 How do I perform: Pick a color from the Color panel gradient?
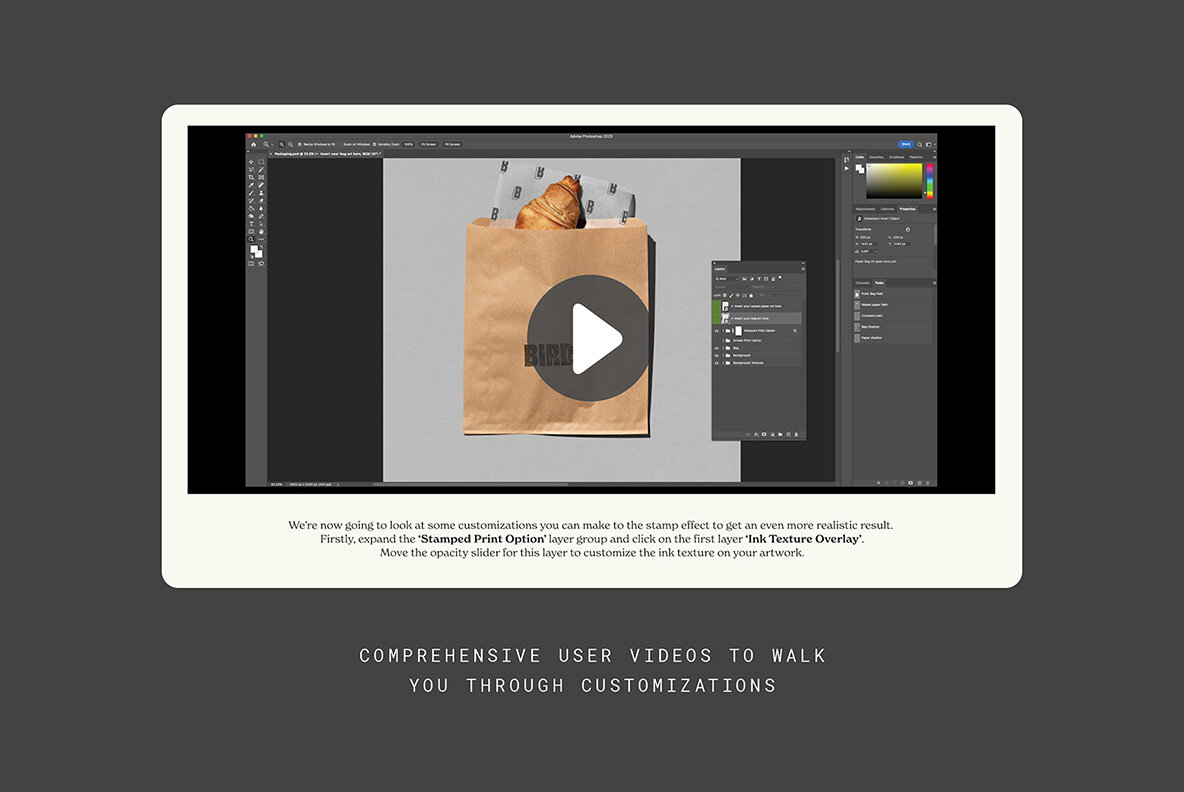(895, 180)
